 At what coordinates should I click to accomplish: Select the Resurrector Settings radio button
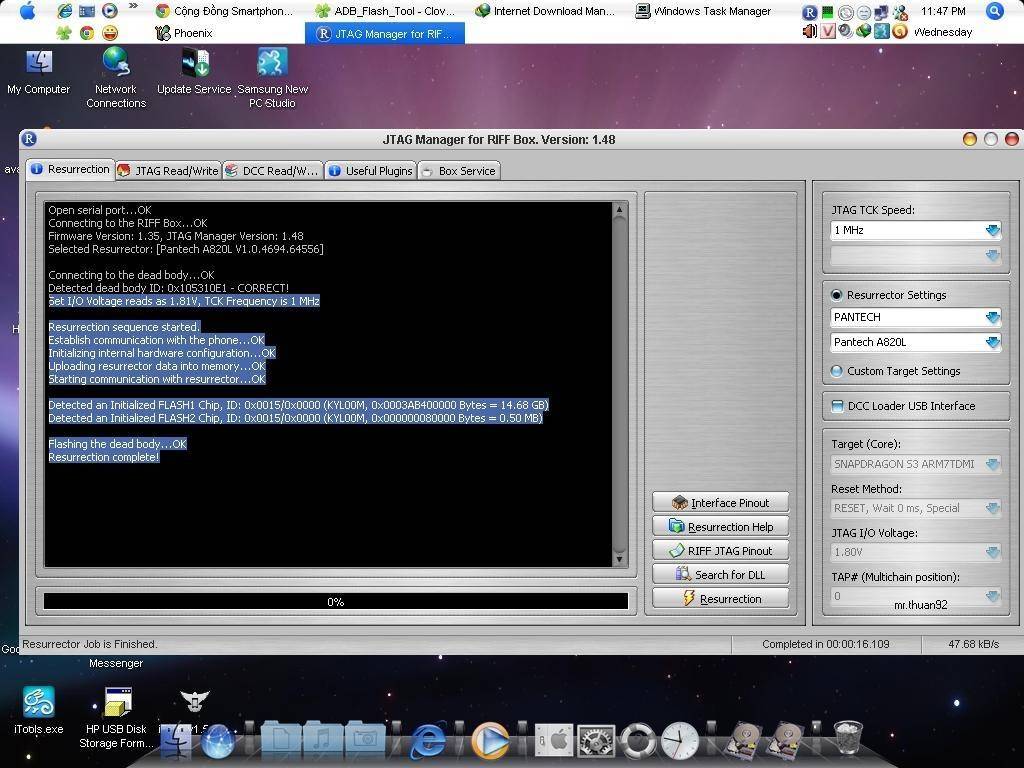point(837,295)
